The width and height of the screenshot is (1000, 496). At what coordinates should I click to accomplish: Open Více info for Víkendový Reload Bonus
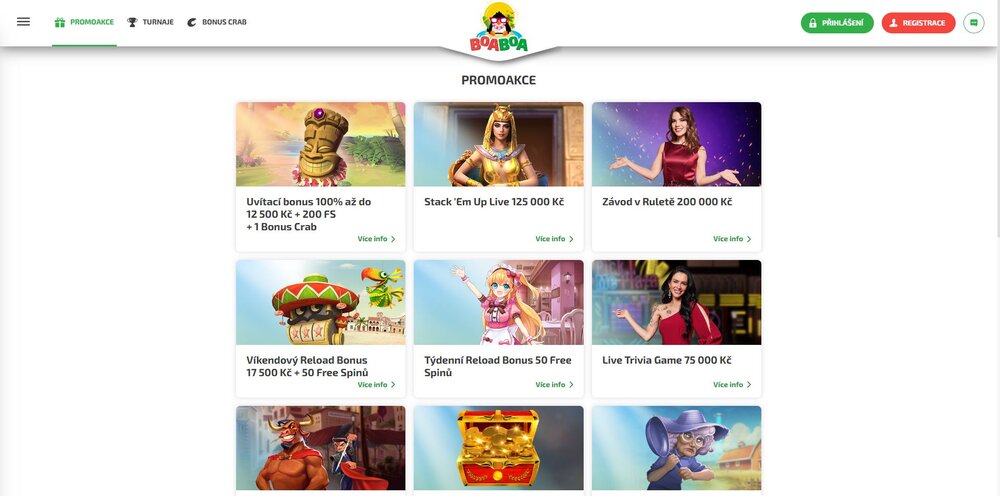[x=376, y=385]
